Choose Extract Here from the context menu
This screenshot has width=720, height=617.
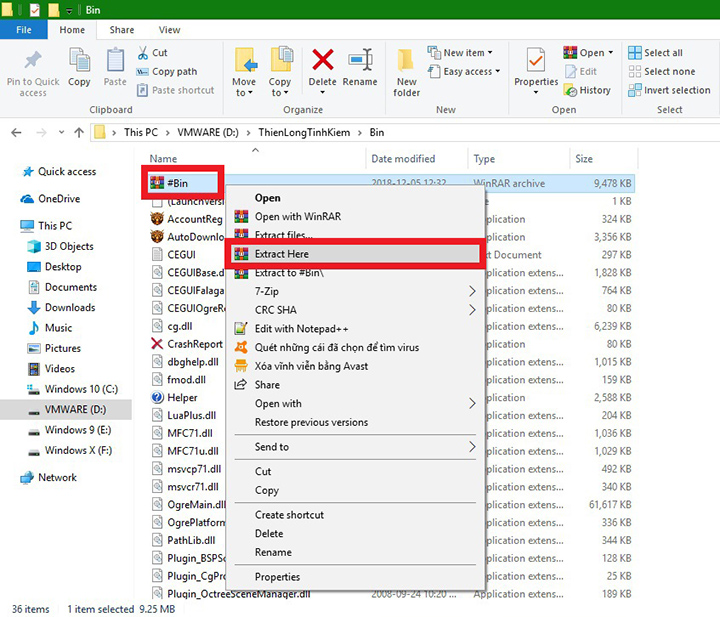click(281, 254)
